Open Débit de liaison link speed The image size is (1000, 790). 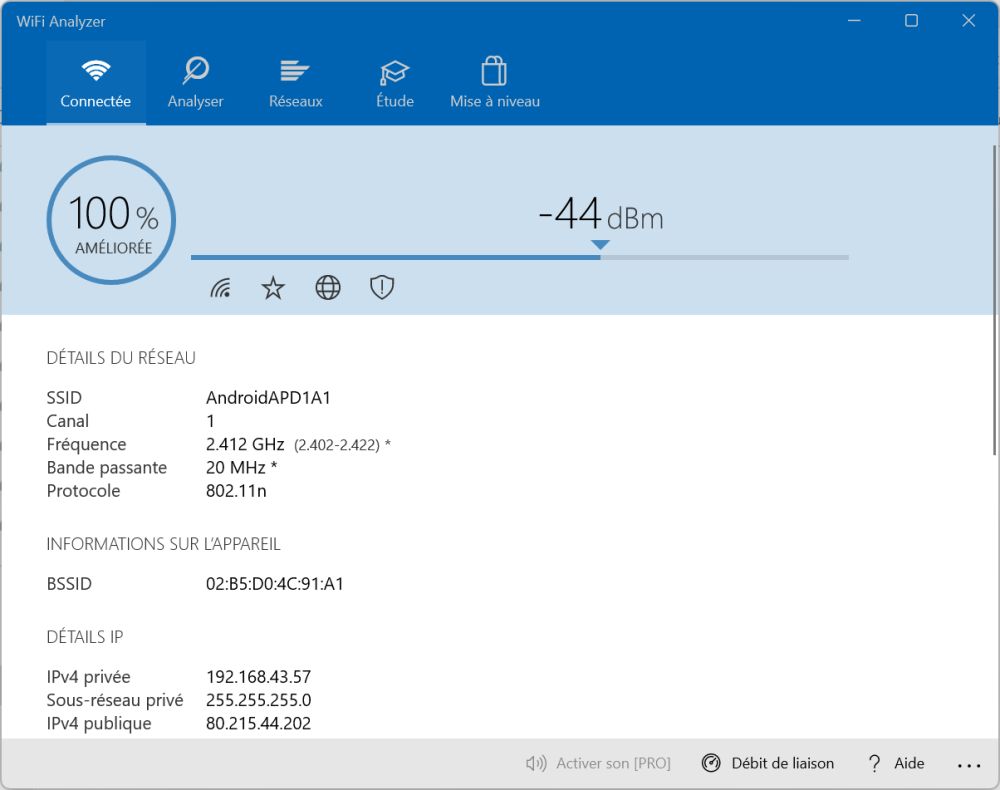tap(768, 764)
